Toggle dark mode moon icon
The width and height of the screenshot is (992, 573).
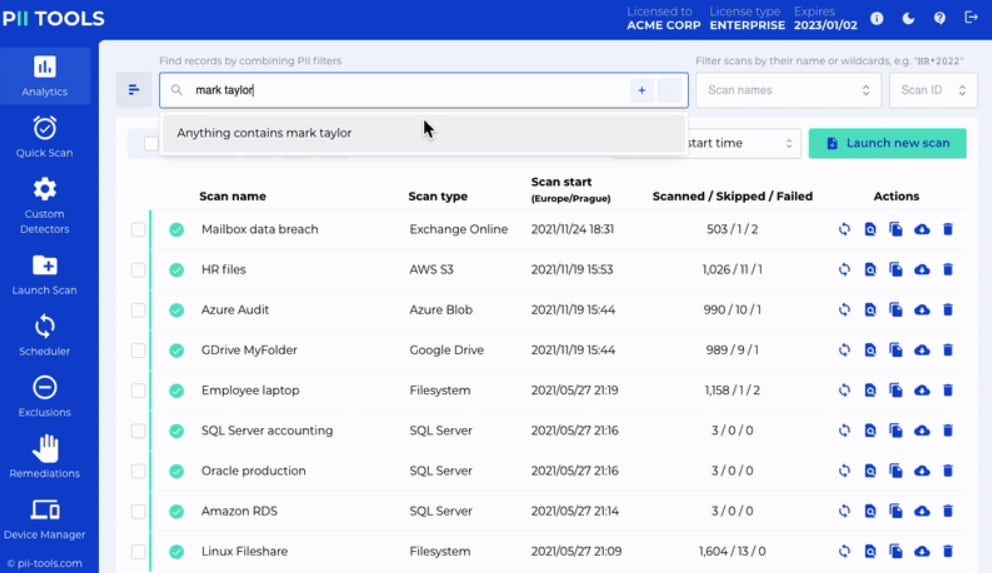point(908,18)
